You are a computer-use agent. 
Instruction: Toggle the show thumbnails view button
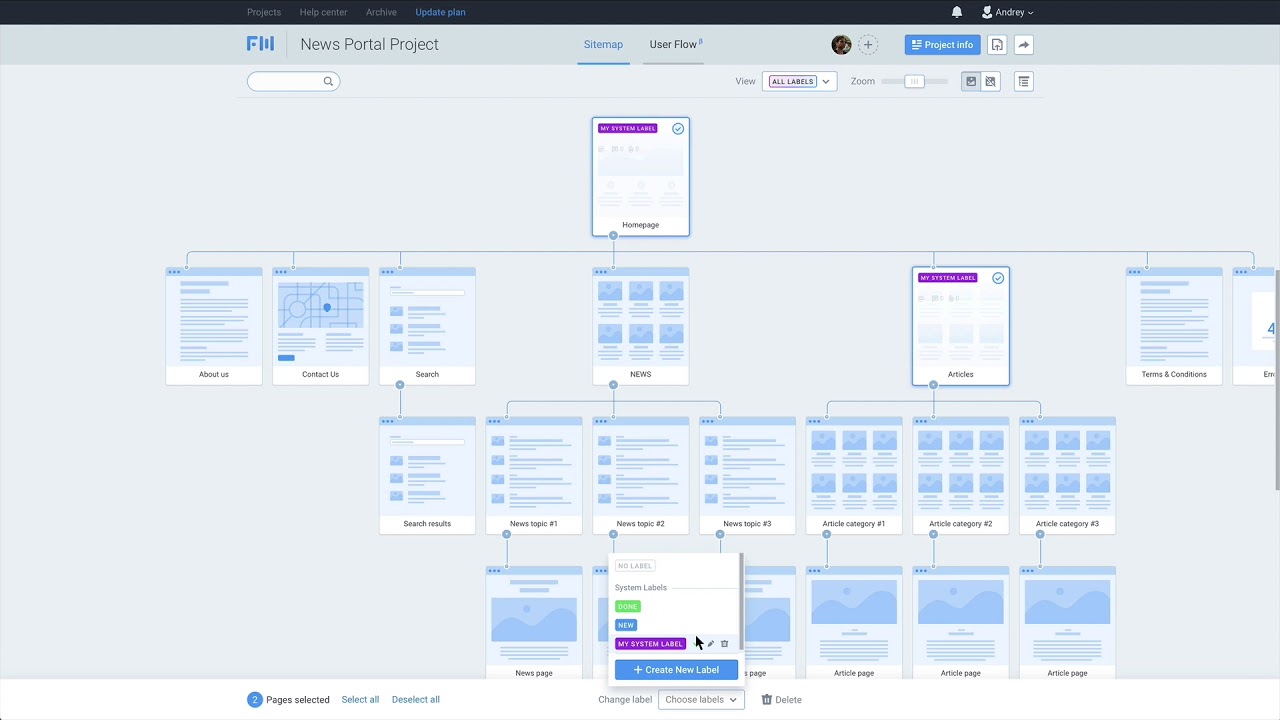click(x=970, y=82)
